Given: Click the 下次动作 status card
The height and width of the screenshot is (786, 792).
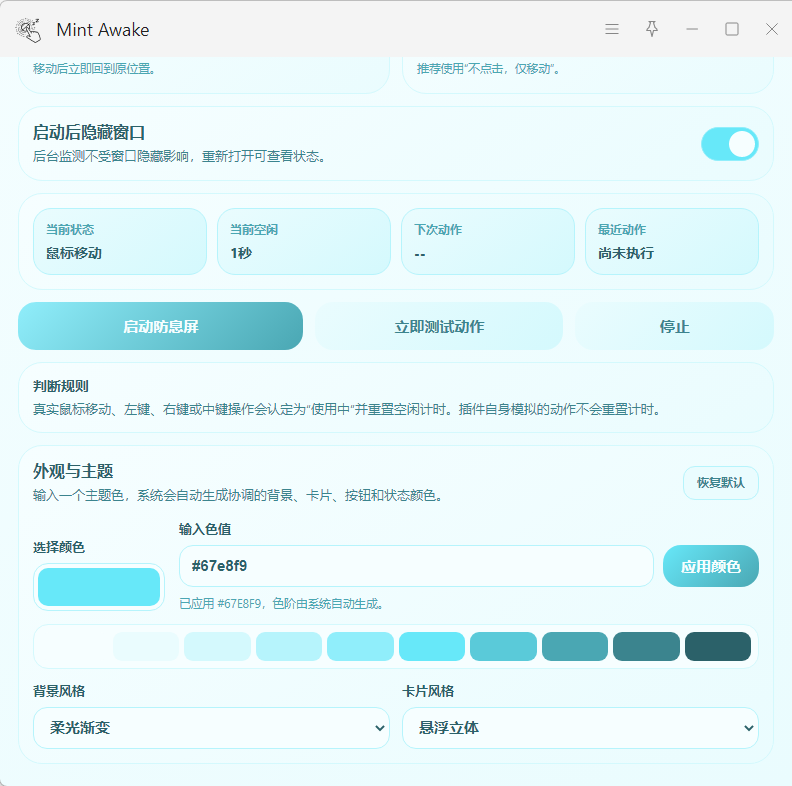Looking at the screenshot, I should [488, 241].
